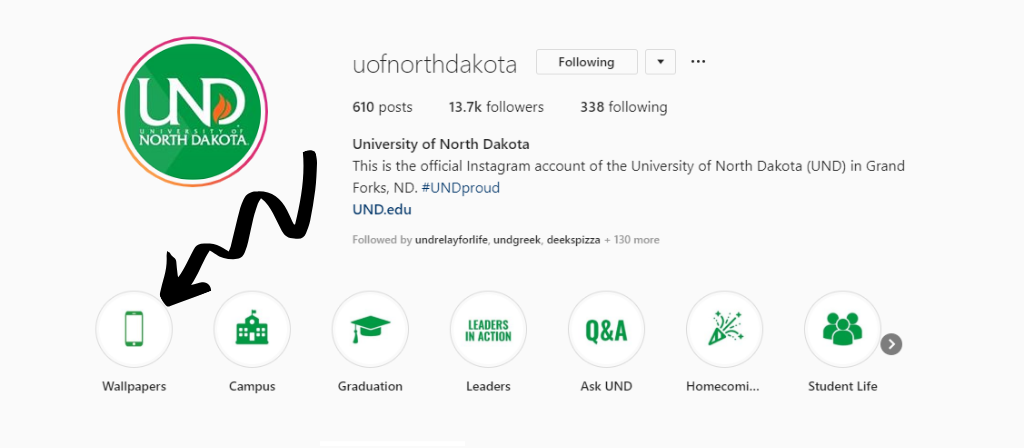The width and height of the screenshot is (1024, 448).
Task: View the 13.7k followers list
Action: click(496, 107)
